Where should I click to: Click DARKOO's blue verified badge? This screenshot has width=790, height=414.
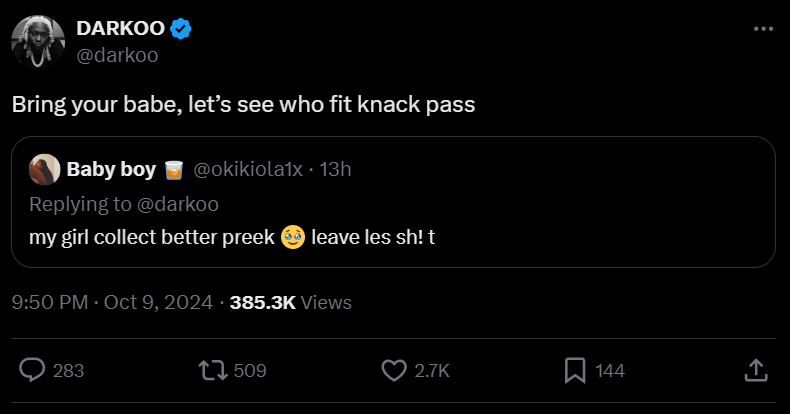coord(180,30)
